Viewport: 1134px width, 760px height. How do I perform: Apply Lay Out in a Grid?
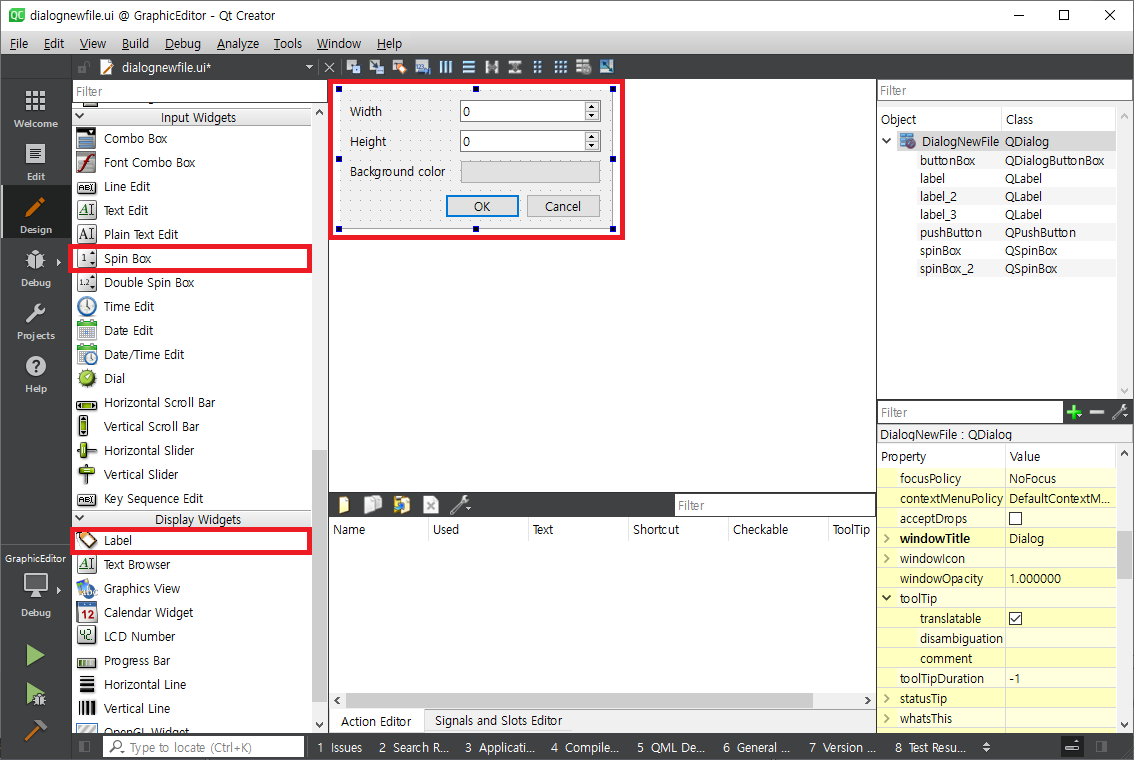560,67
